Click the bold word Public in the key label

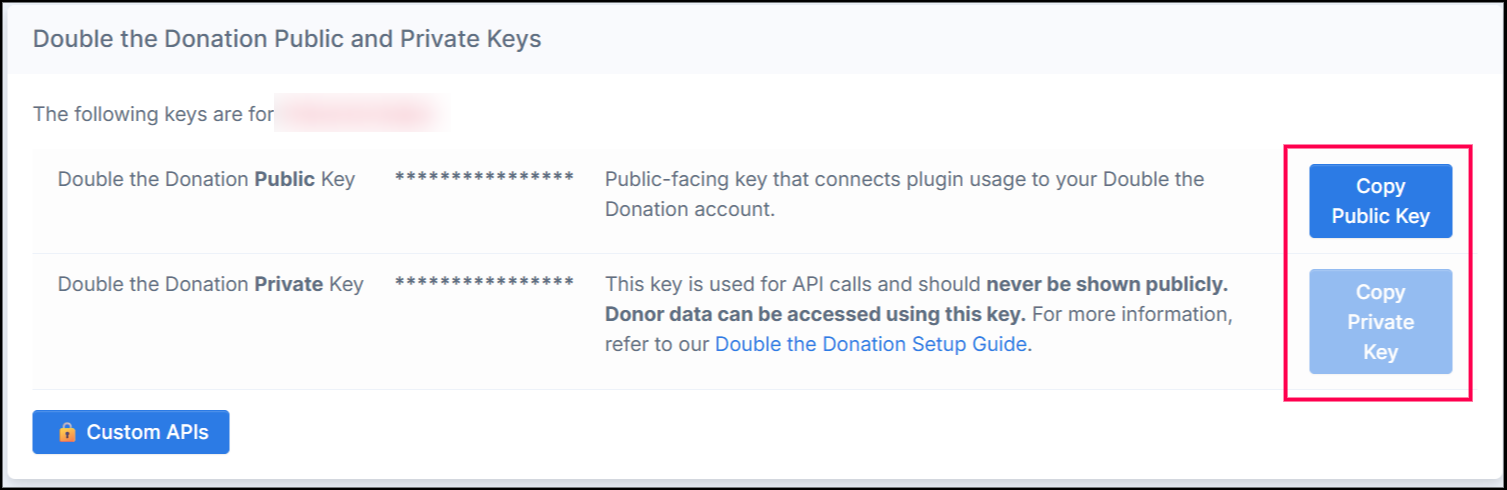pyautogui.click(x=285, y=180)
